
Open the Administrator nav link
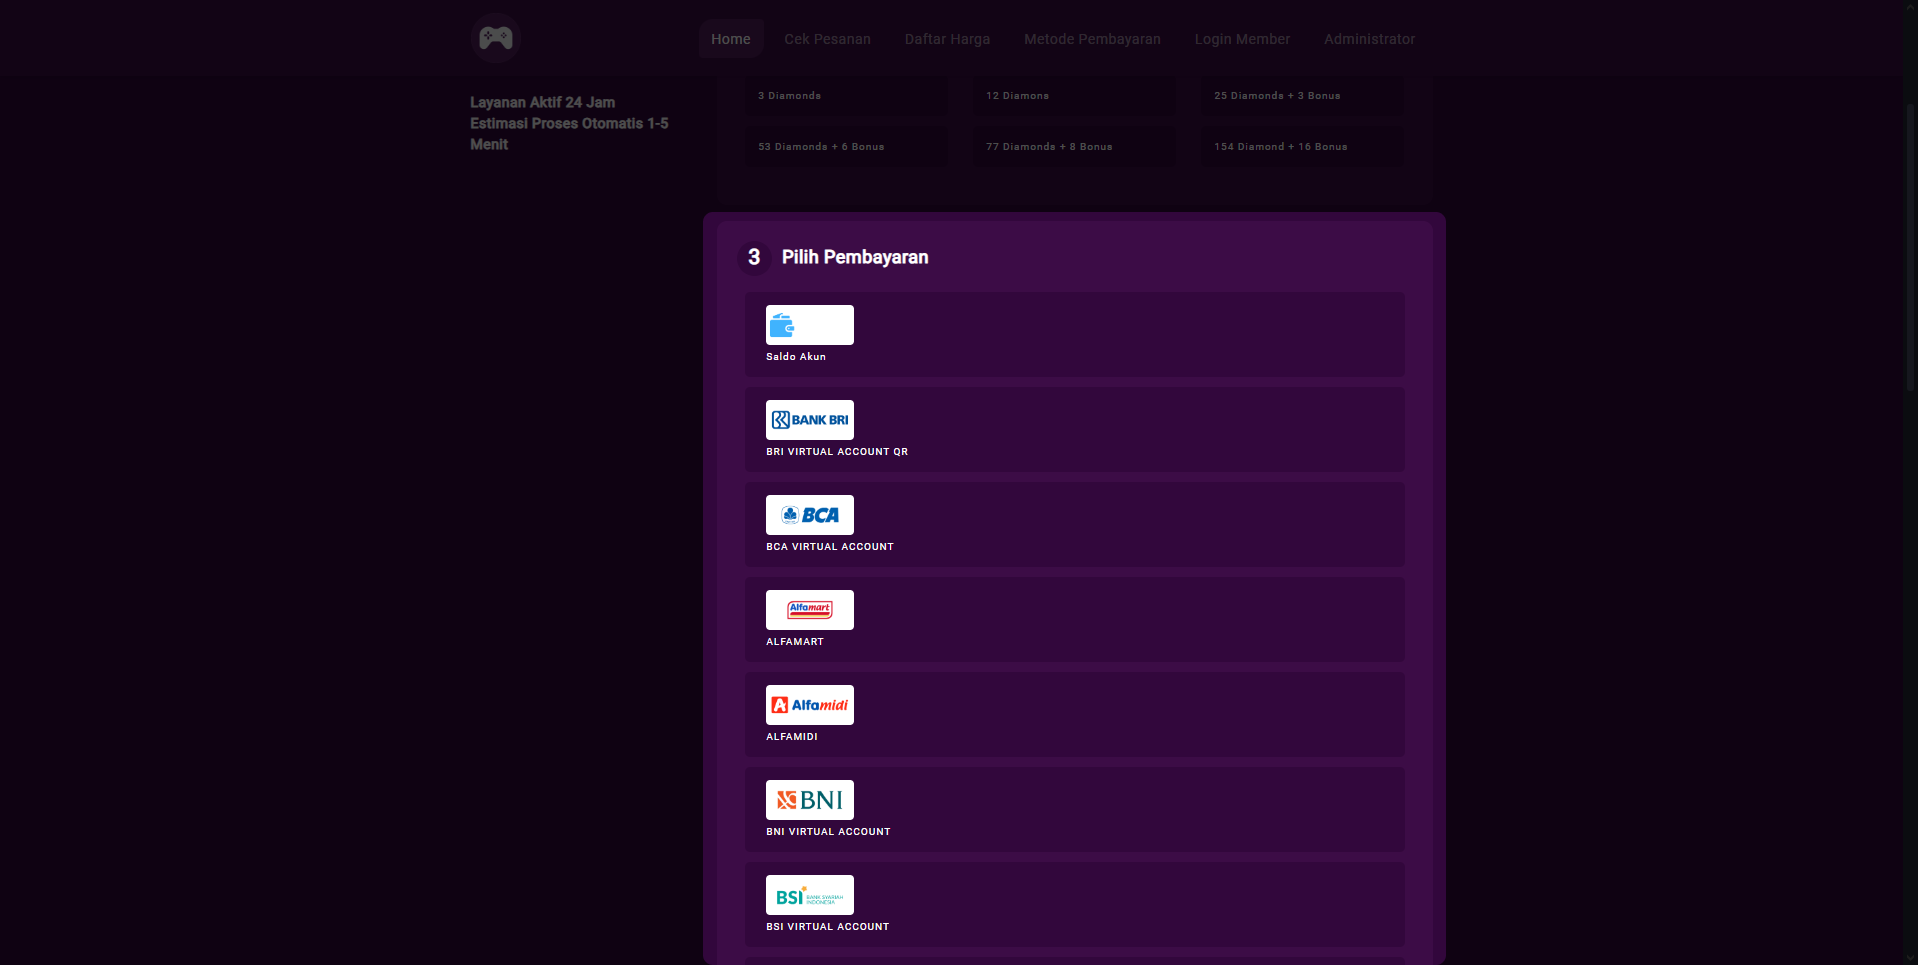click(1369, 39)
